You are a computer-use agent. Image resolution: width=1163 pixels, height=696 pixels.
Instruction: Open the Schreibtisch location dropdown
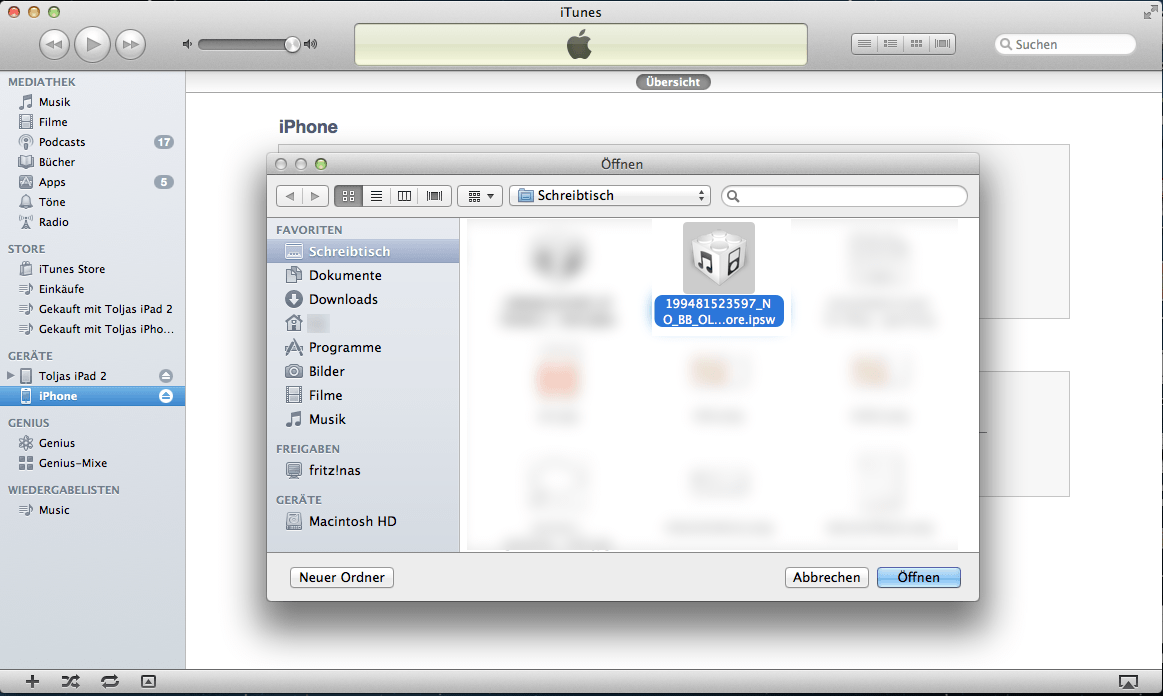pos(609,196)
